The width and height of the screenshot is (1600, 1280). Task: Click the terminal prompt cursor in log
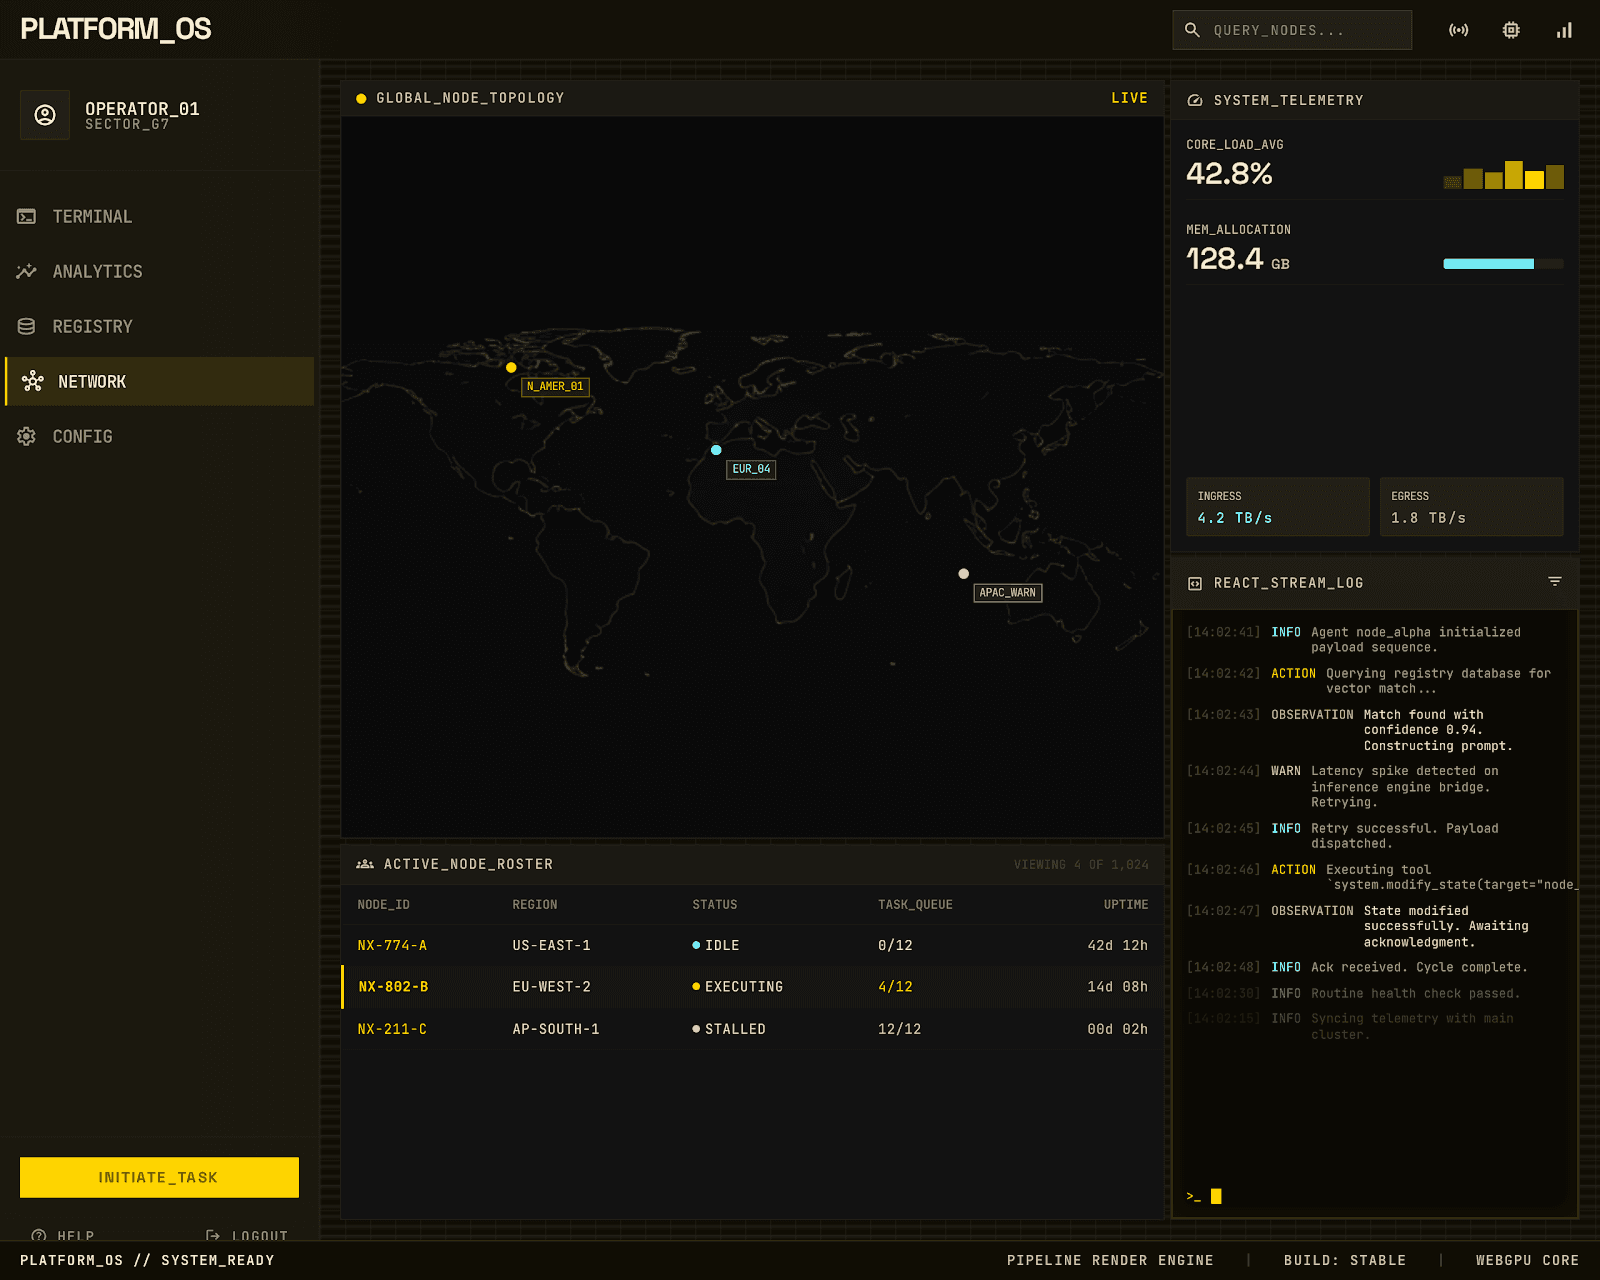(x=1216, y=1196)
